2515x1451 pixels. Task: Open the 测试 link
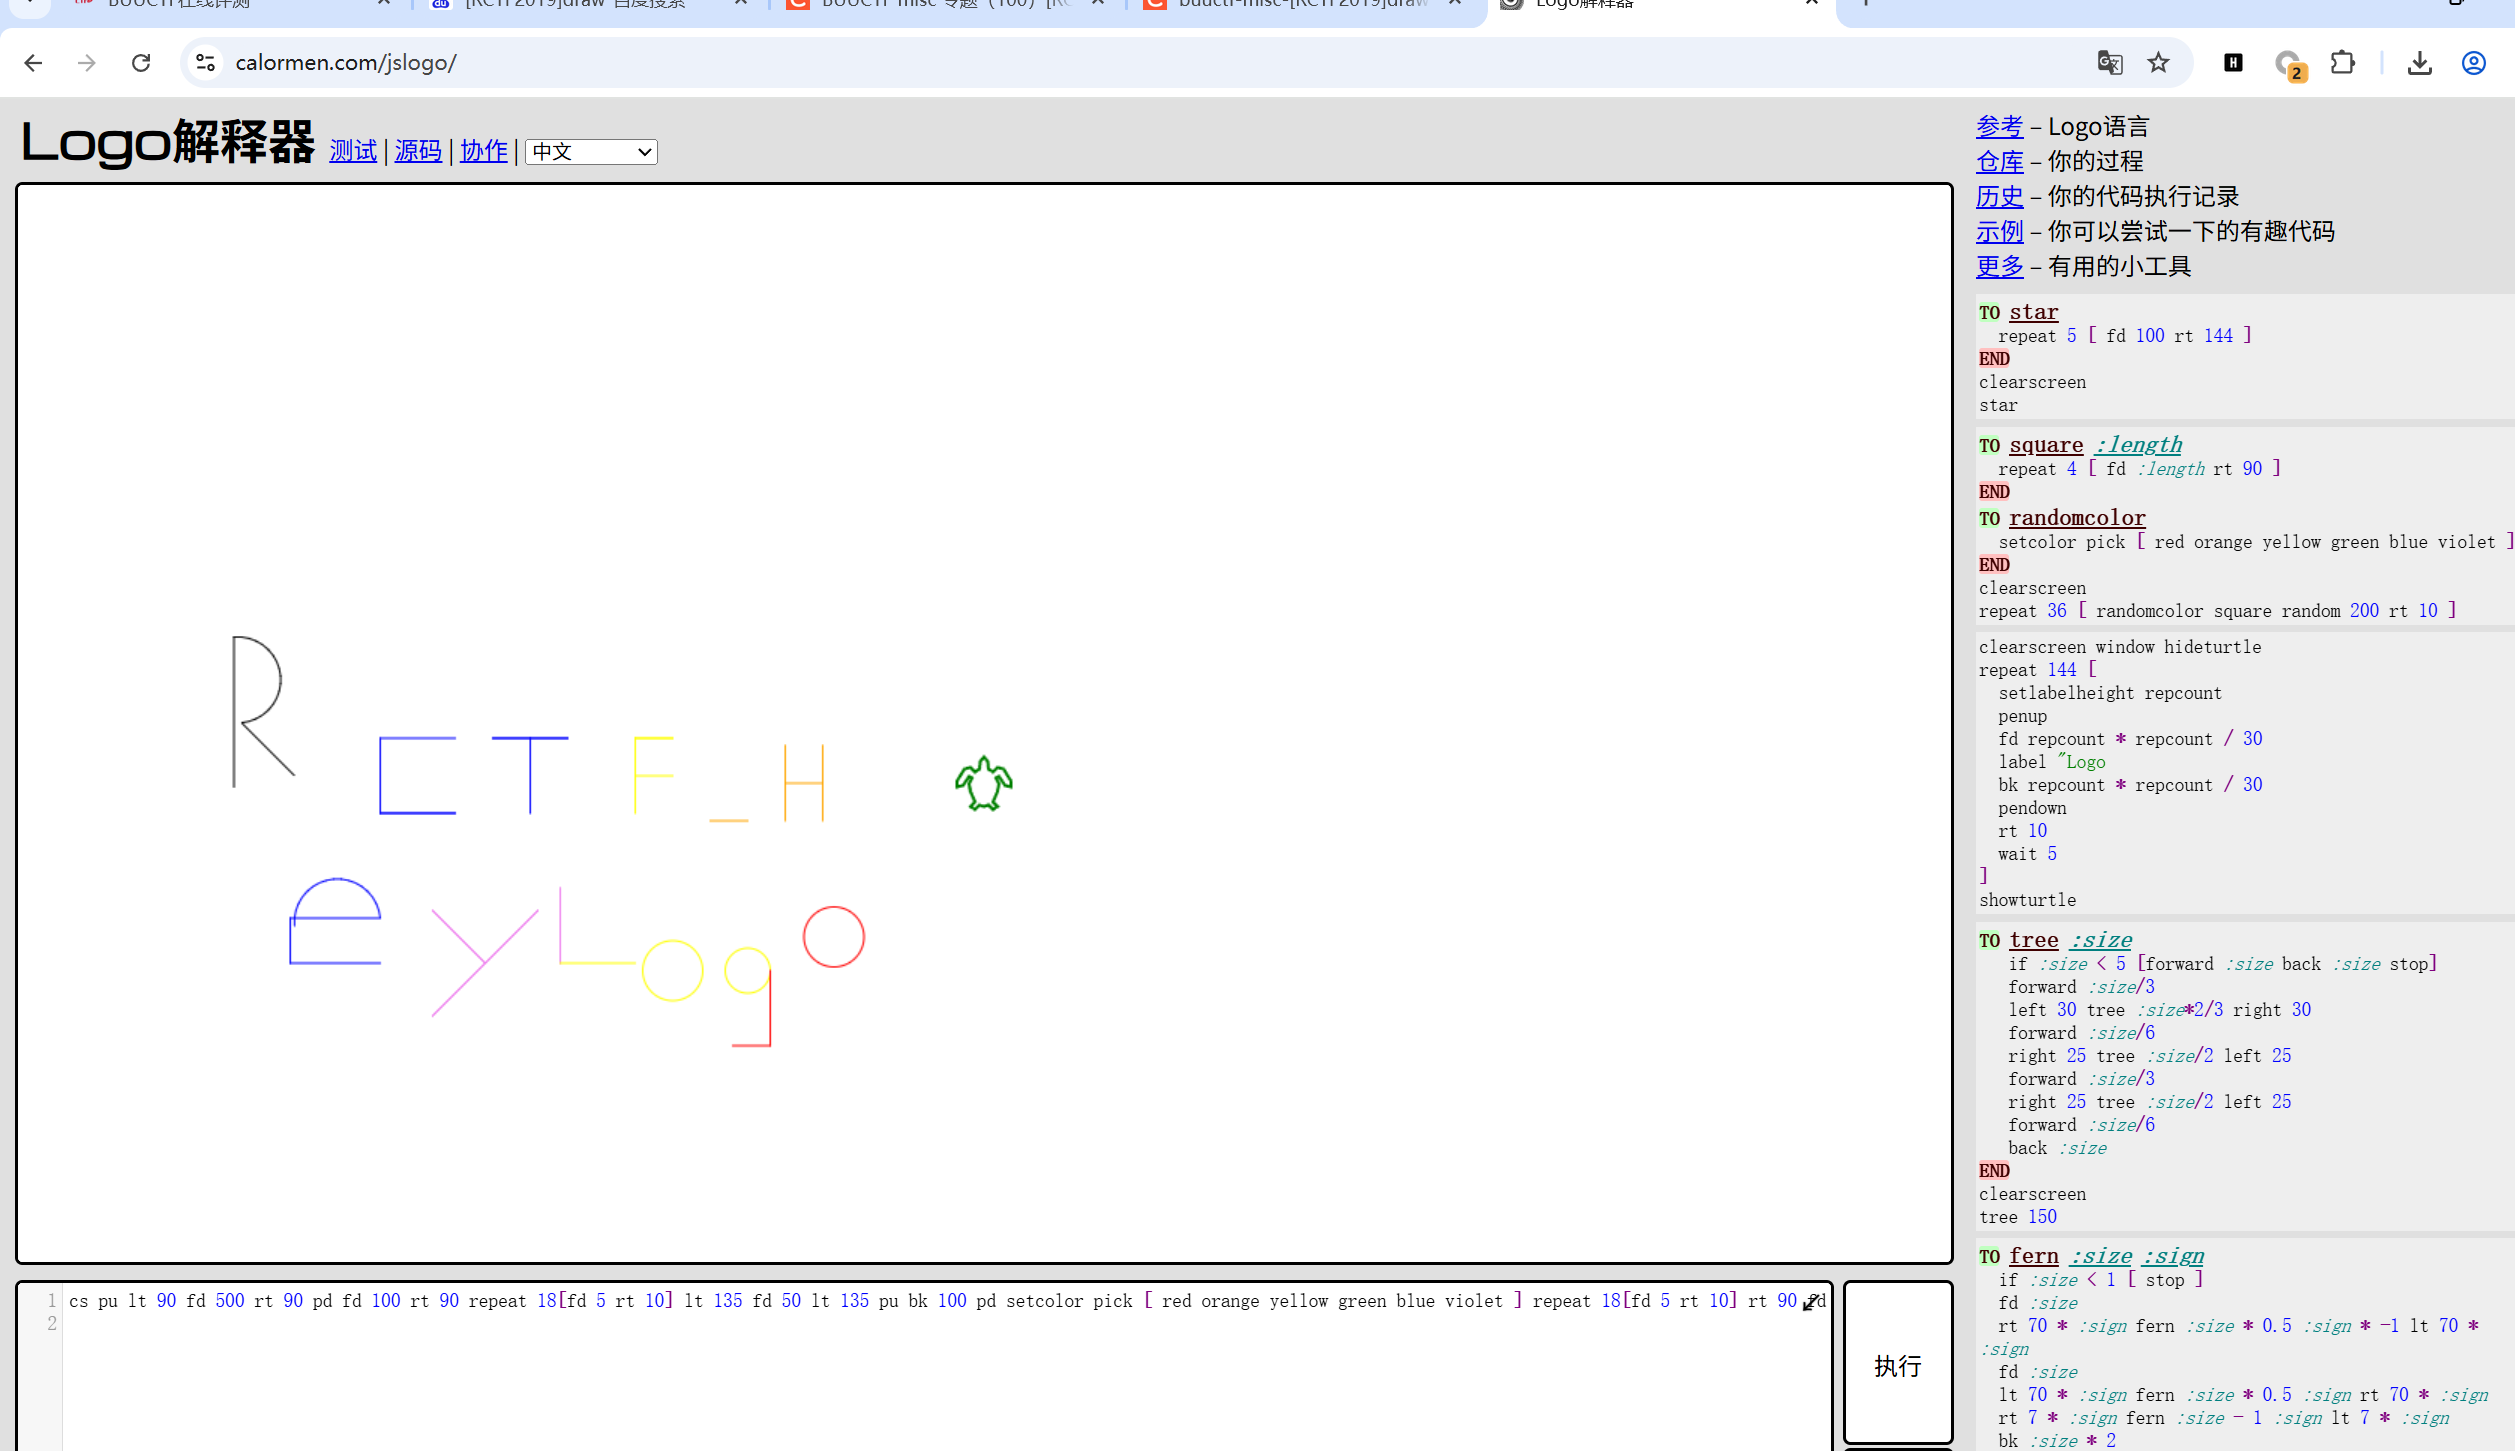pos(353,151)
